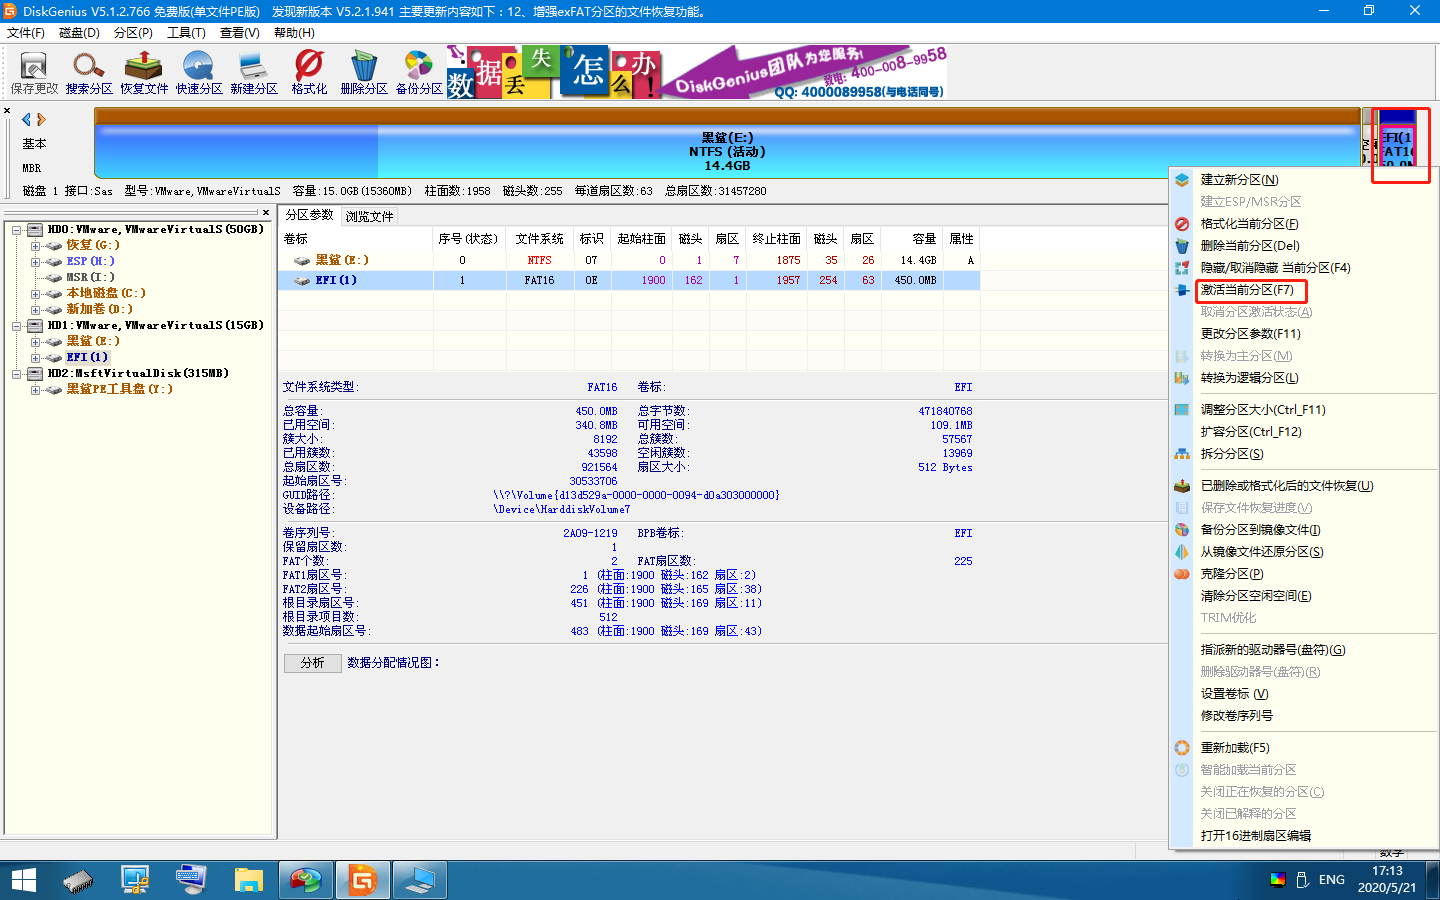Go to the next disk arrow
The image size is (1440, 900).
[41, 120]
